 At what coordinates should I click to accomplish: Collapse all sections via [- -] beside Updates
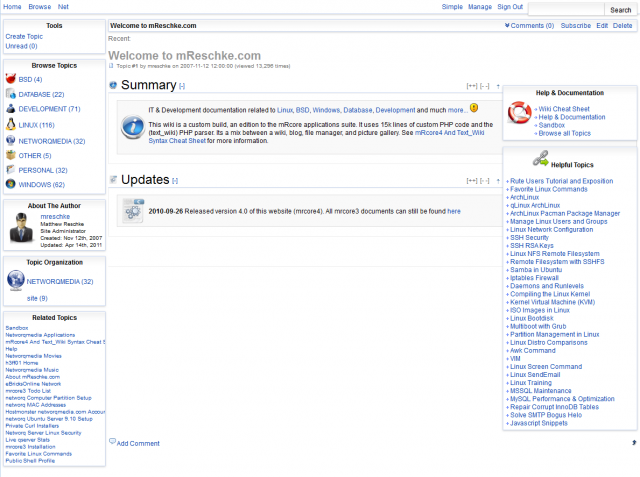pyautogui.click(x=484, y=181)
